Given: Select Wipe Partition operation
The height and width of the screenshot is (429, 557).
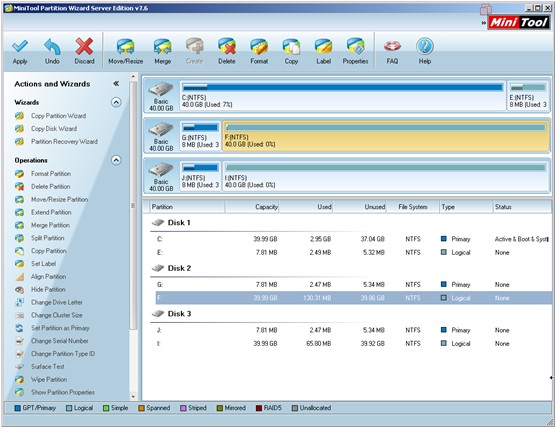Looking at the screenshot, I should (x=49, y=379).
